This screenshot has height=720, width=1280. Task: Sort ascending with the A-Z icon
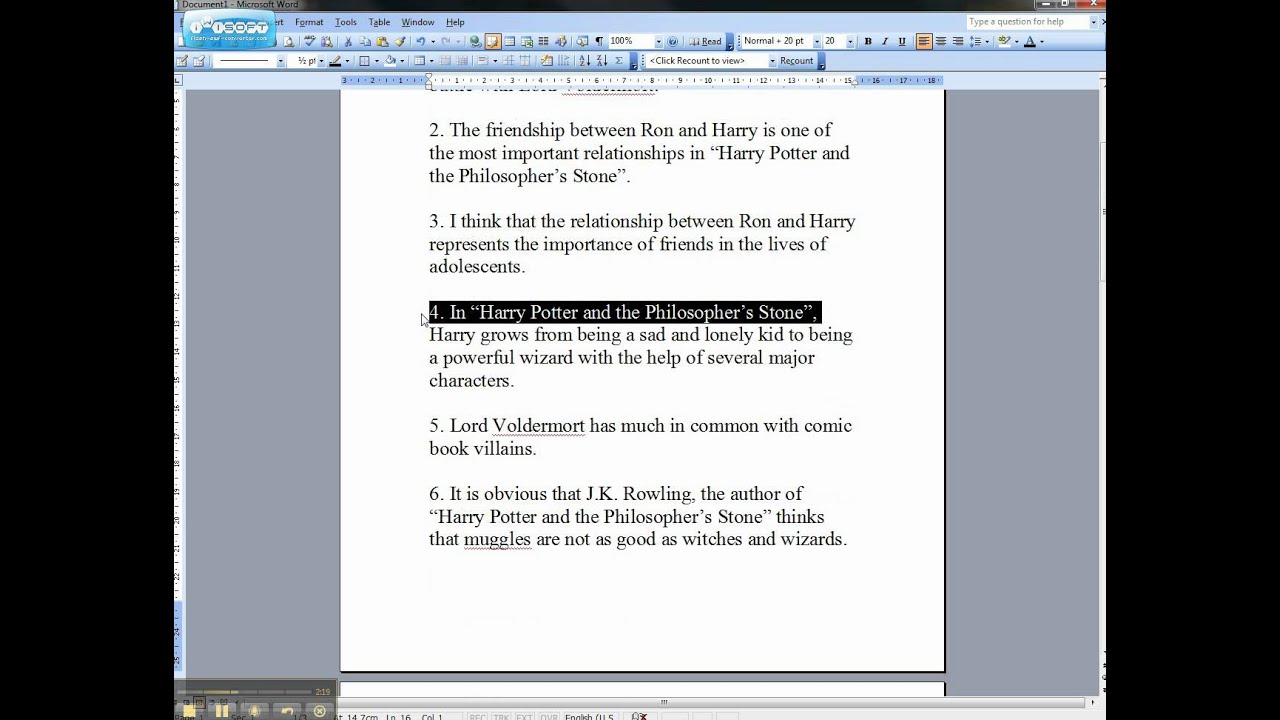[585, 61]
